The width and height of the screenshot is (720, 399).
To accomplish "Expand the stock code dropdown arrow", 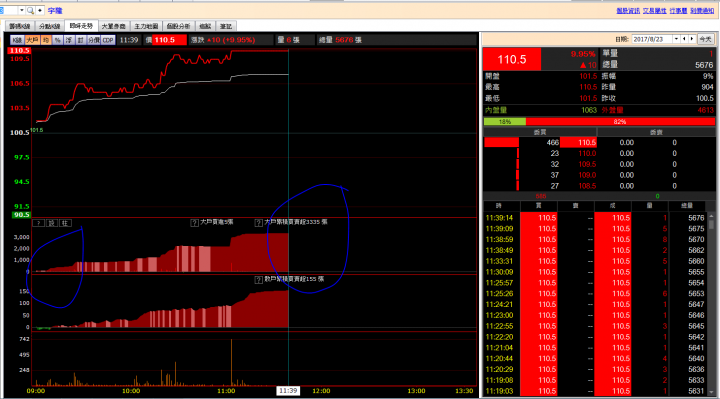I will tap(21, 10).
